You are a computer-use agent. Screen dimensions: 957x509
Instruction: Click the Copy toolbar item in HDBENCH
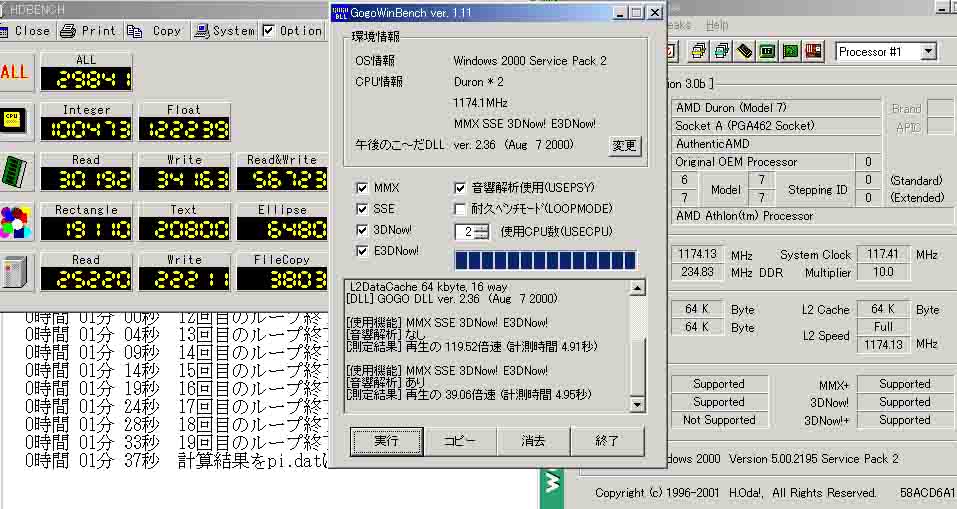(154, 31)
